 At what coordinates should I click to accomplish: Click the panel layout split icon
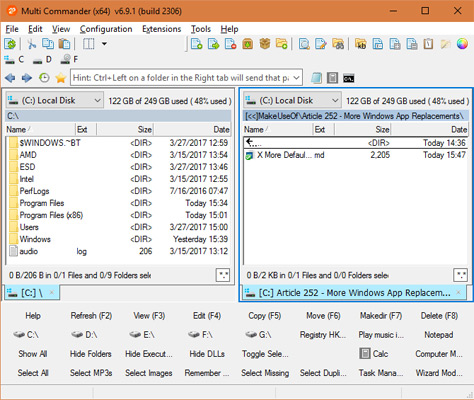pyautogui.click(x=88, y=44)
